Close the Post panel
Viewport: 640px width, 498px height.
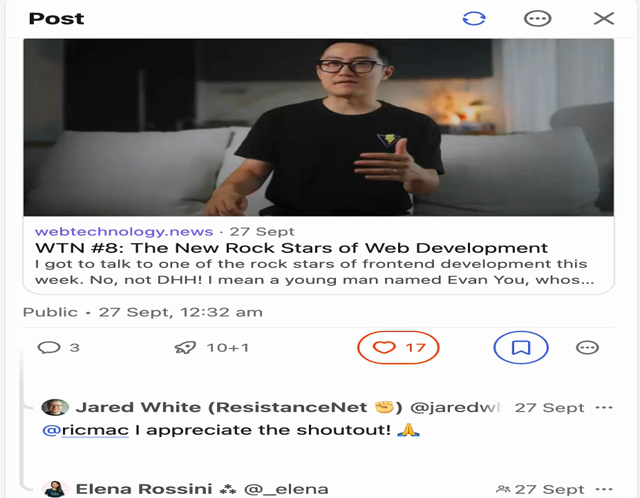(x=604, y=18)
